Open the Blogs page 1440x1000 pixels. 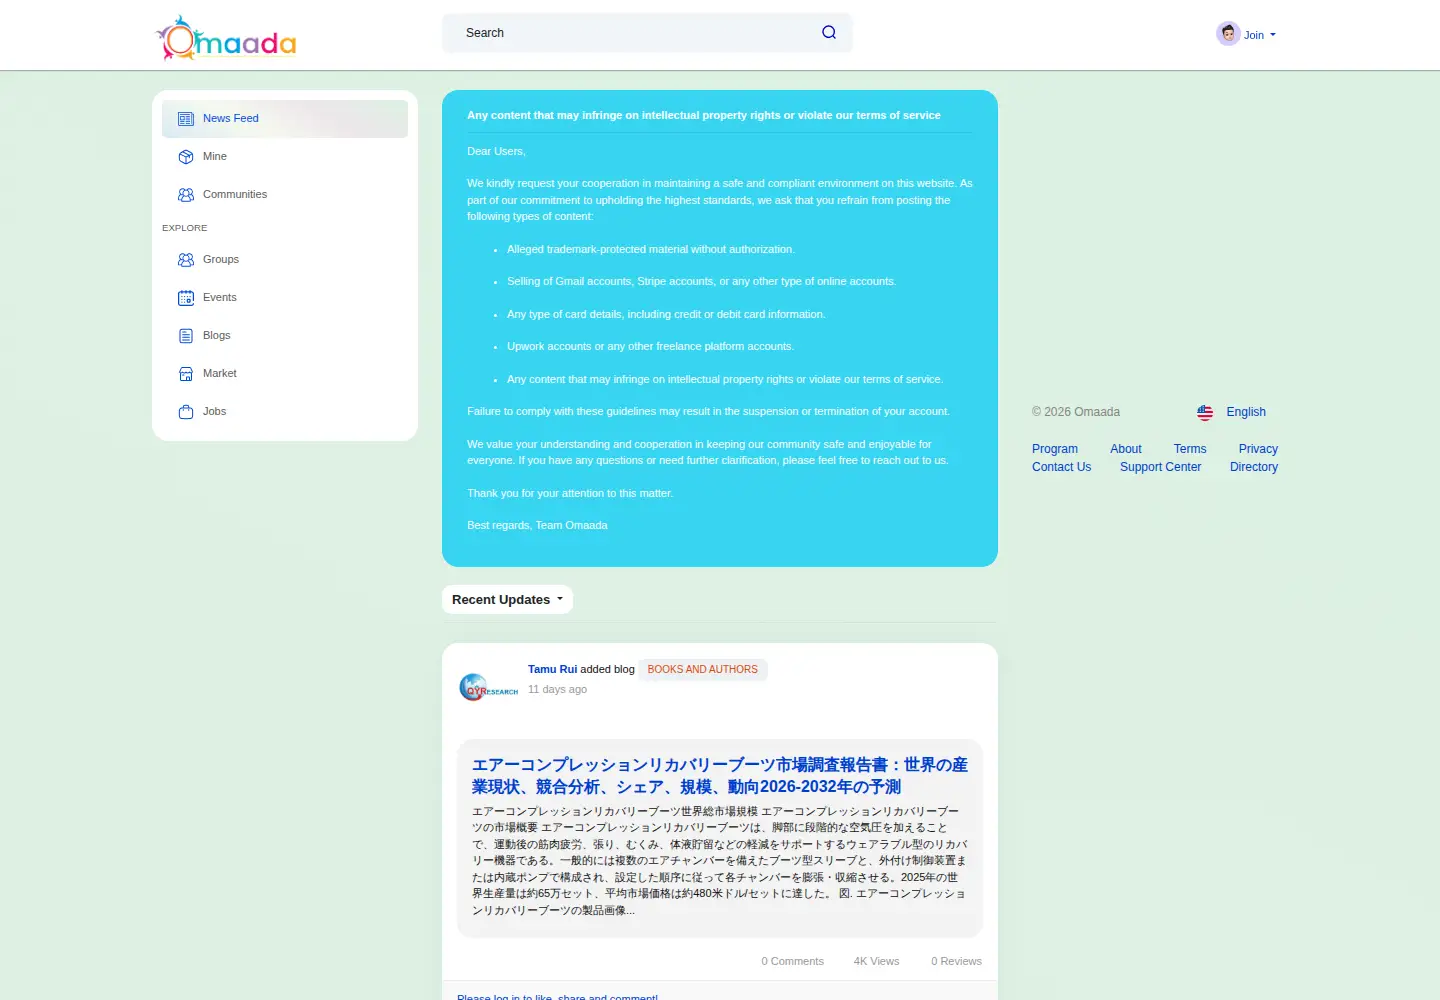point(285,336)
